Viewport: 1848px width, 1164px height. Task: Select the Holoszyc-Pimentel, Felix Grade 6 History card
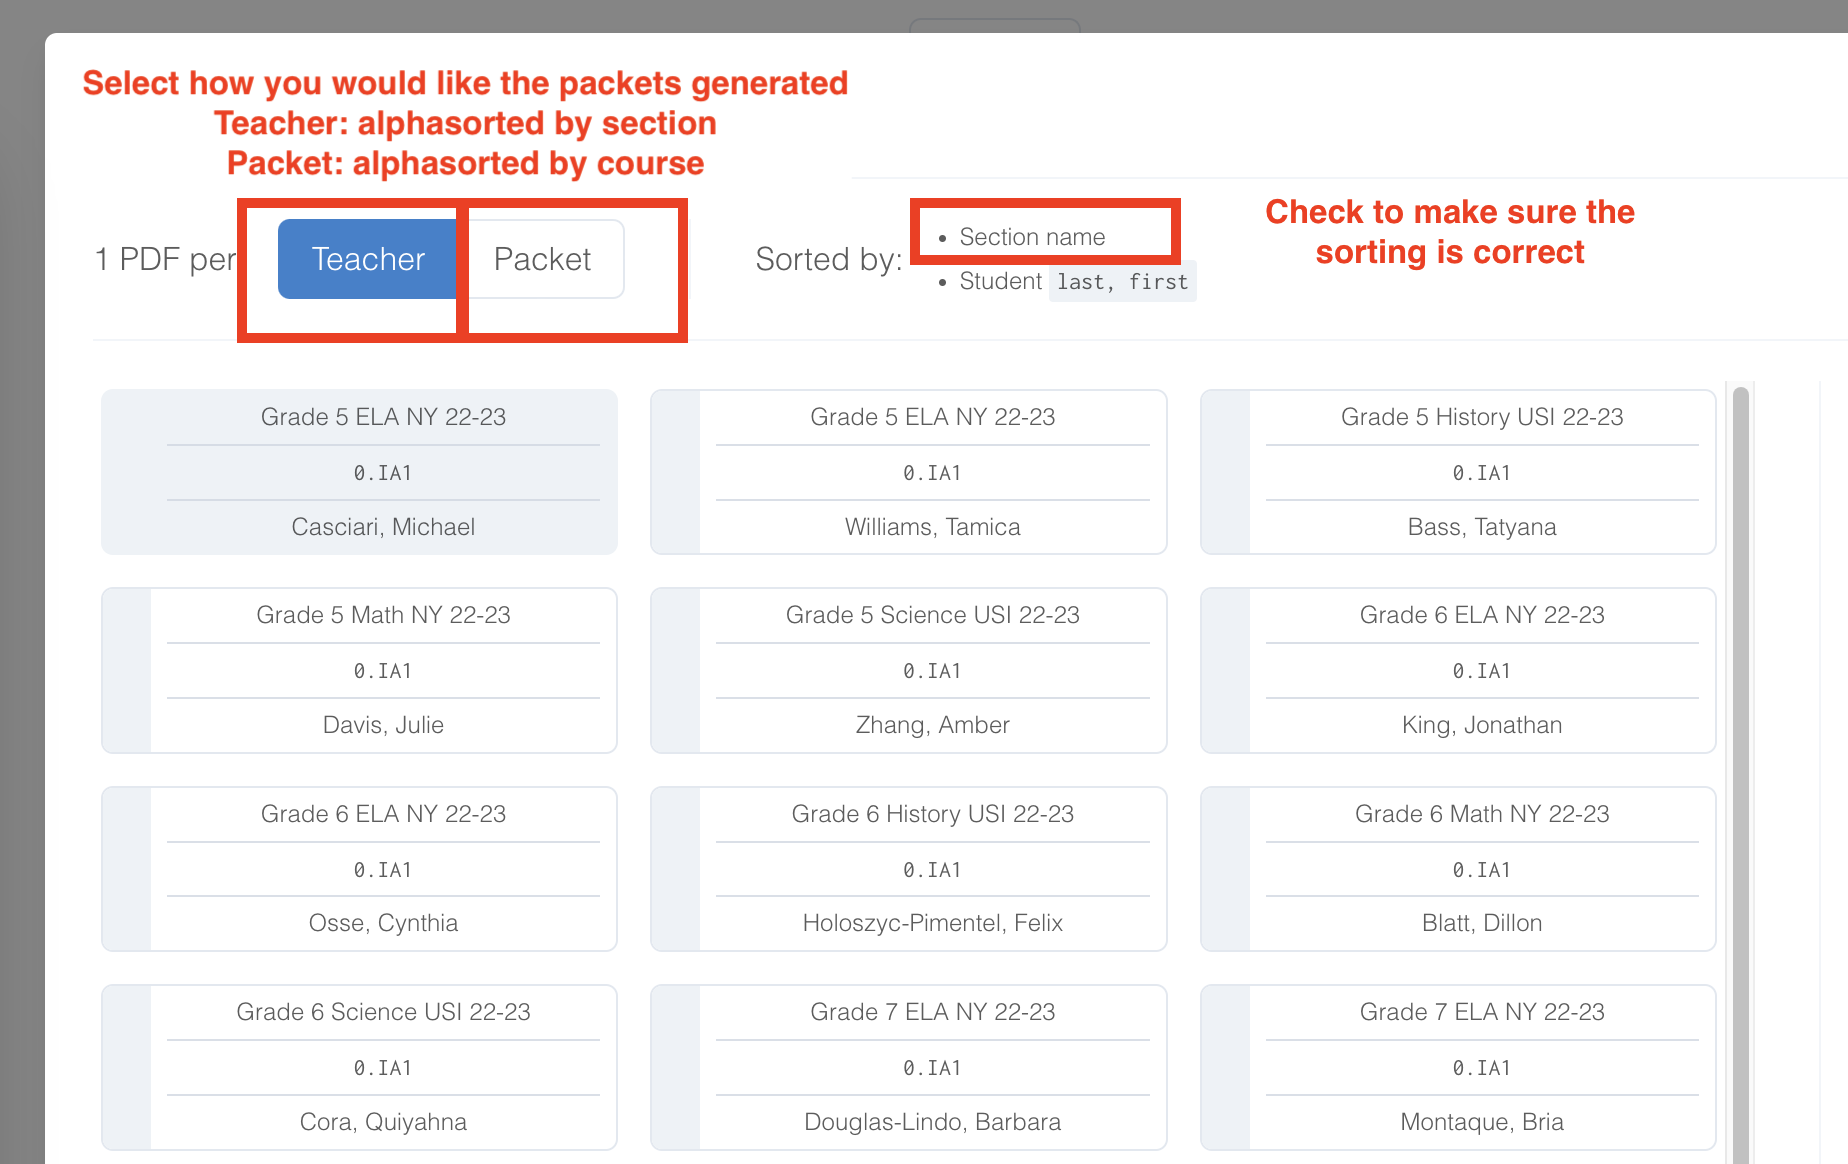[908, 869]
